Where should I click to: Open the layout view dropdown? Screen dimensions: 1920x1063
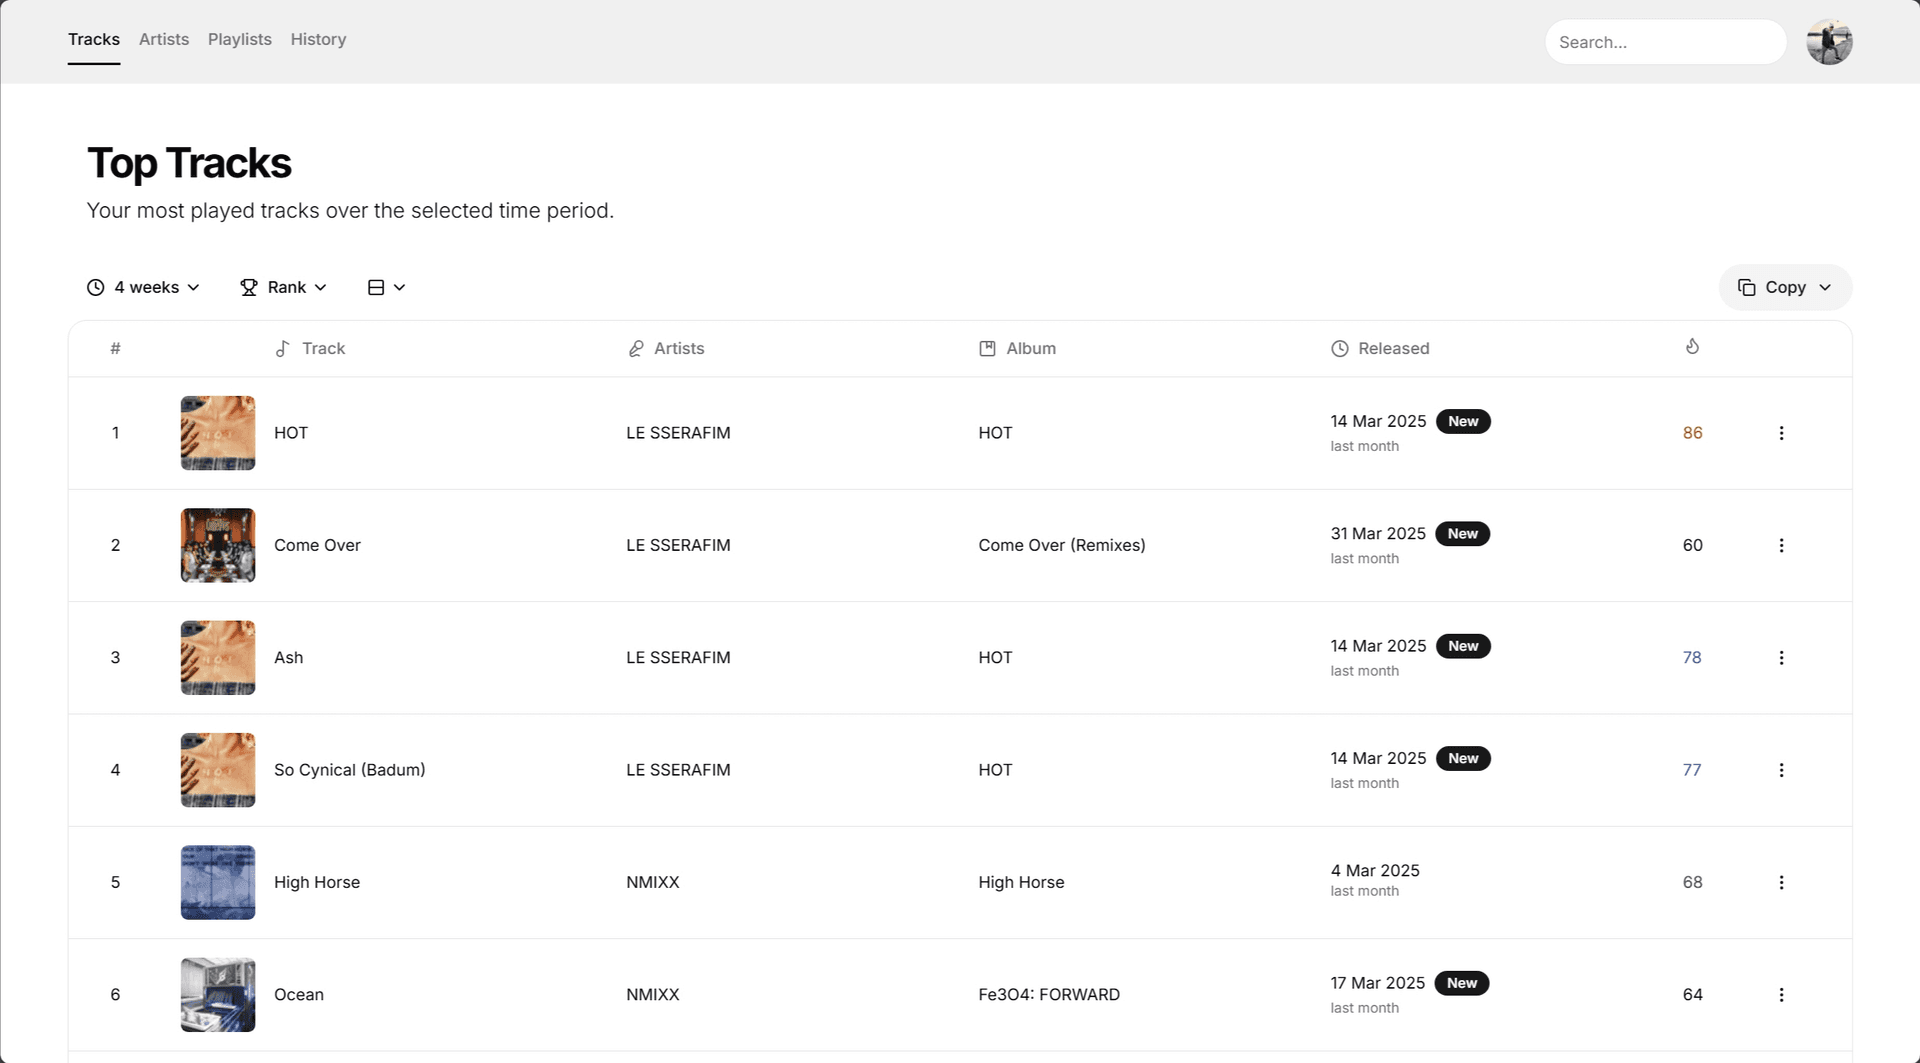(386, 287)
